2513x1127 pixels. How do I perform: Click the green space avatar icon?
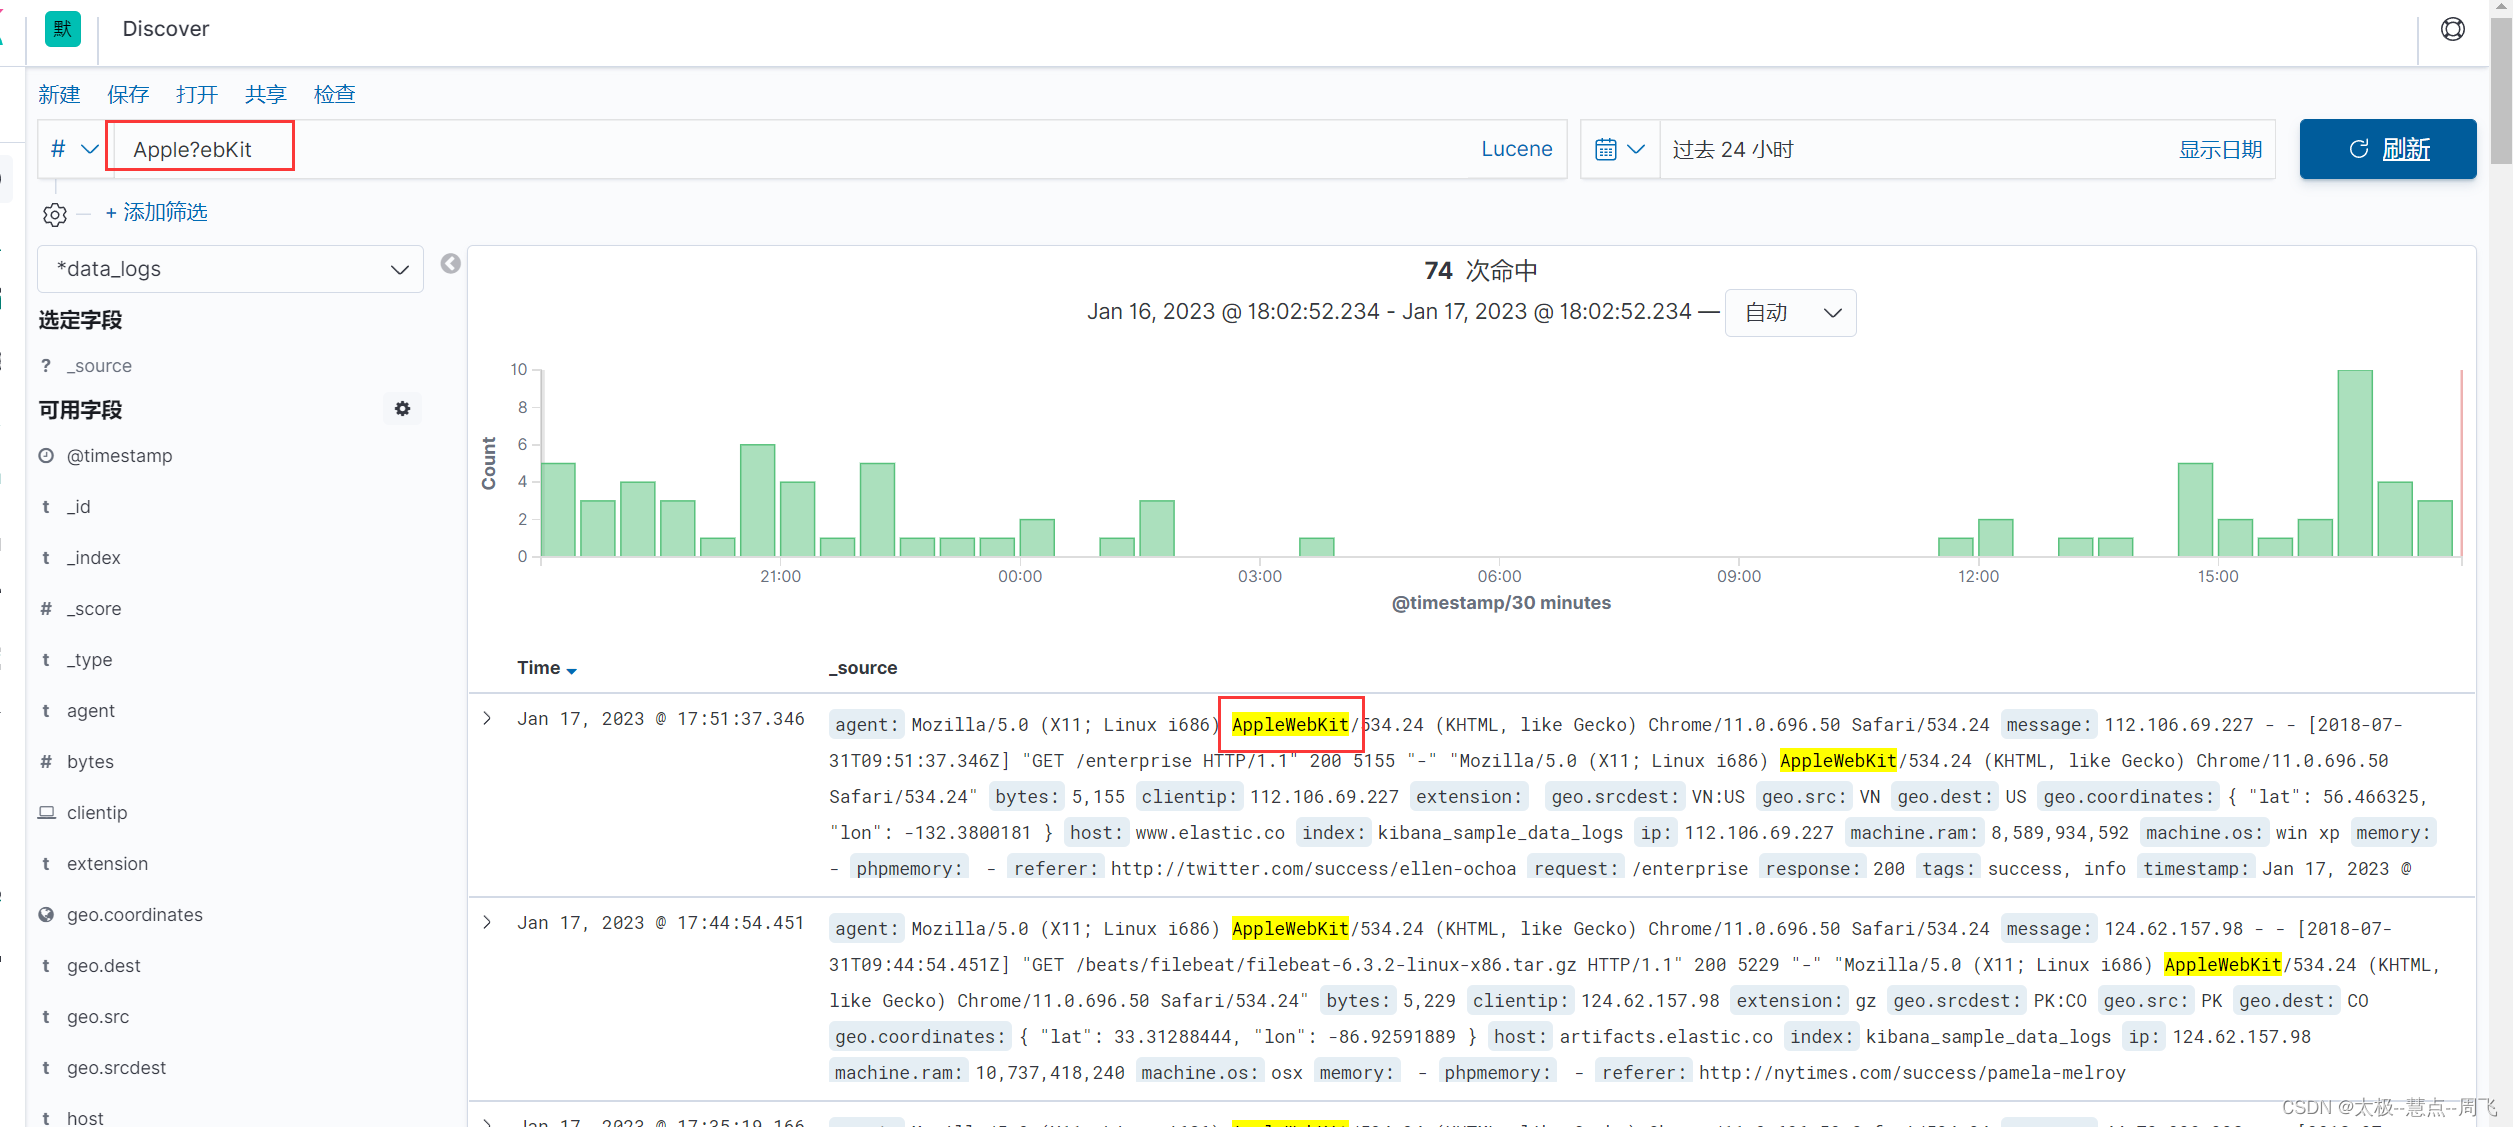(x=63, y=29)
